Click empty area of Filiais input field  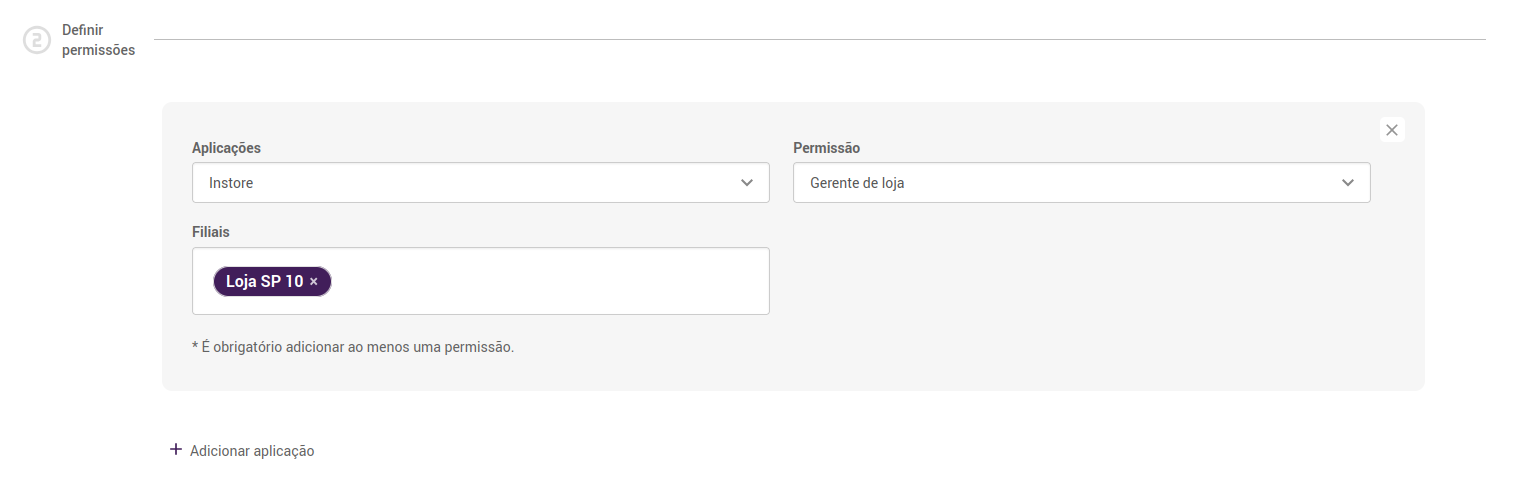coord(550,282)
